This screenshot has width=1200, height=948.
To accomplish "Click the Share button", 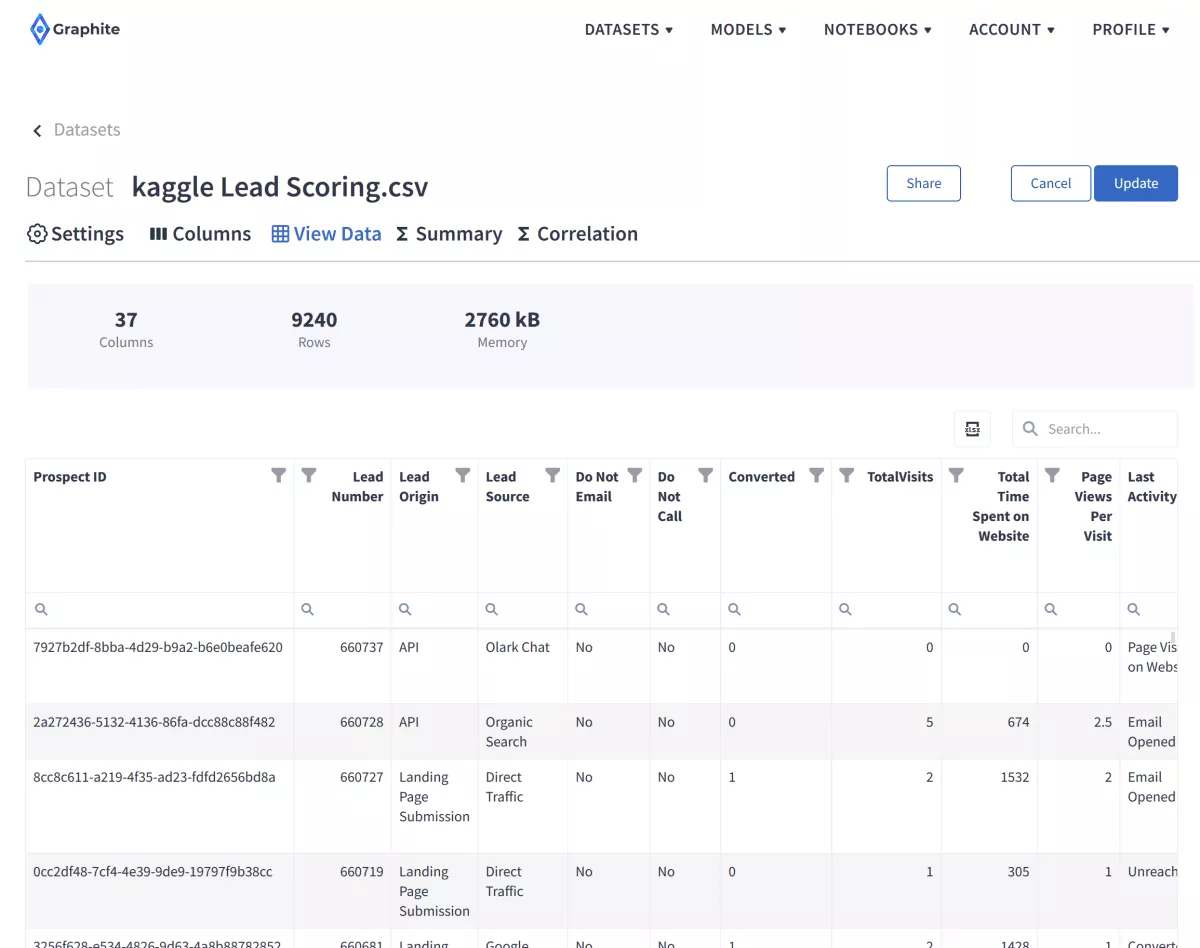I will [x=923, y=183].
